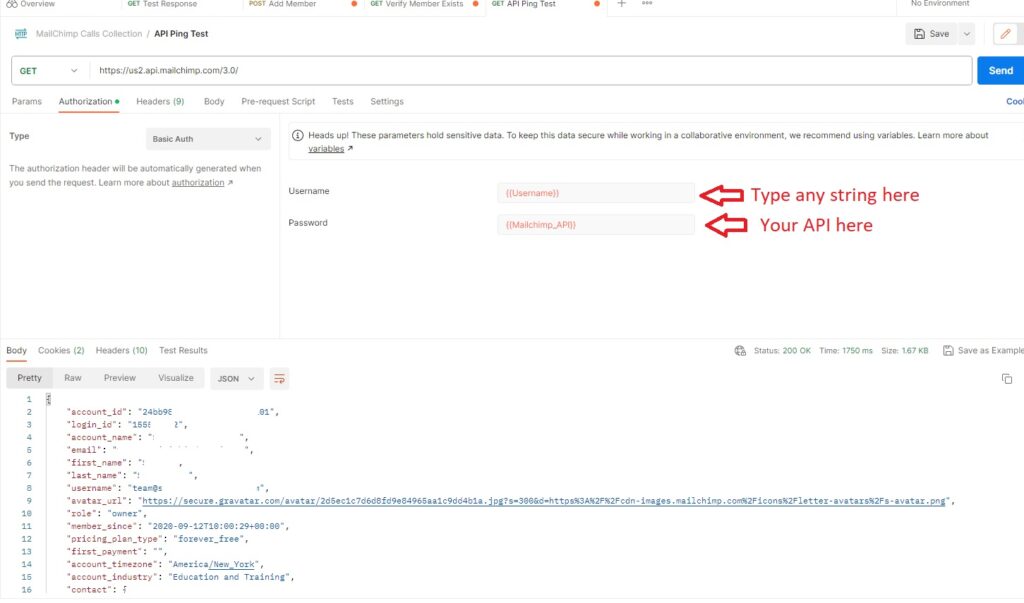1024x603 pixels.
Task: Toggle the wrap lines icon
Action: coord(280,379)
